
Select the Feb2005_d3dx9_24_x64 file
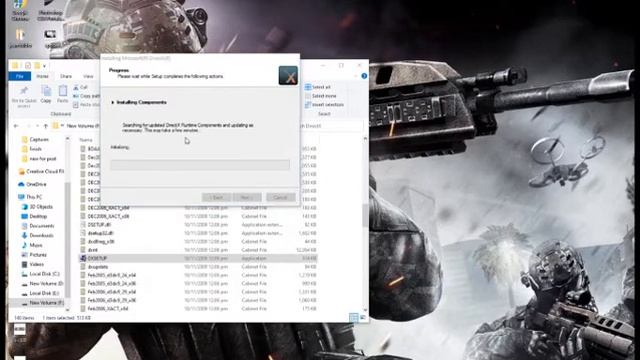pos(198,276)
